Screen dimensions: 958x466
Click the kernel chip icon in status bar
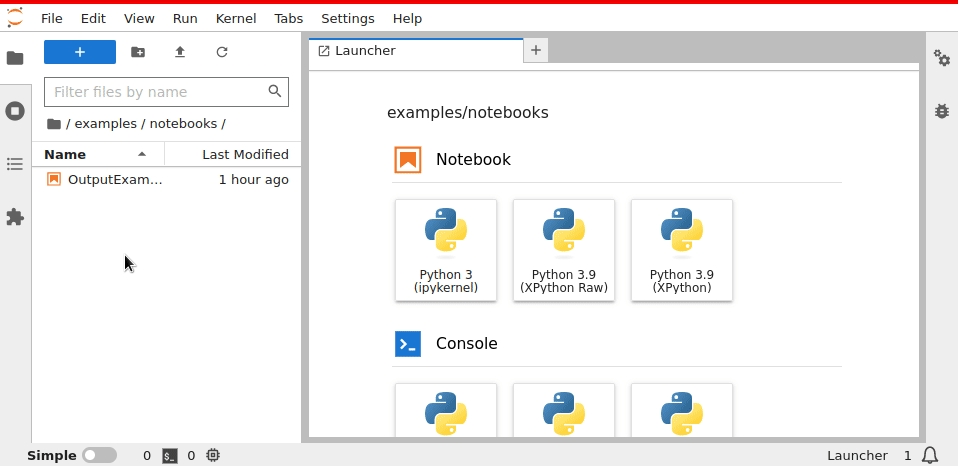coord(213,455)
